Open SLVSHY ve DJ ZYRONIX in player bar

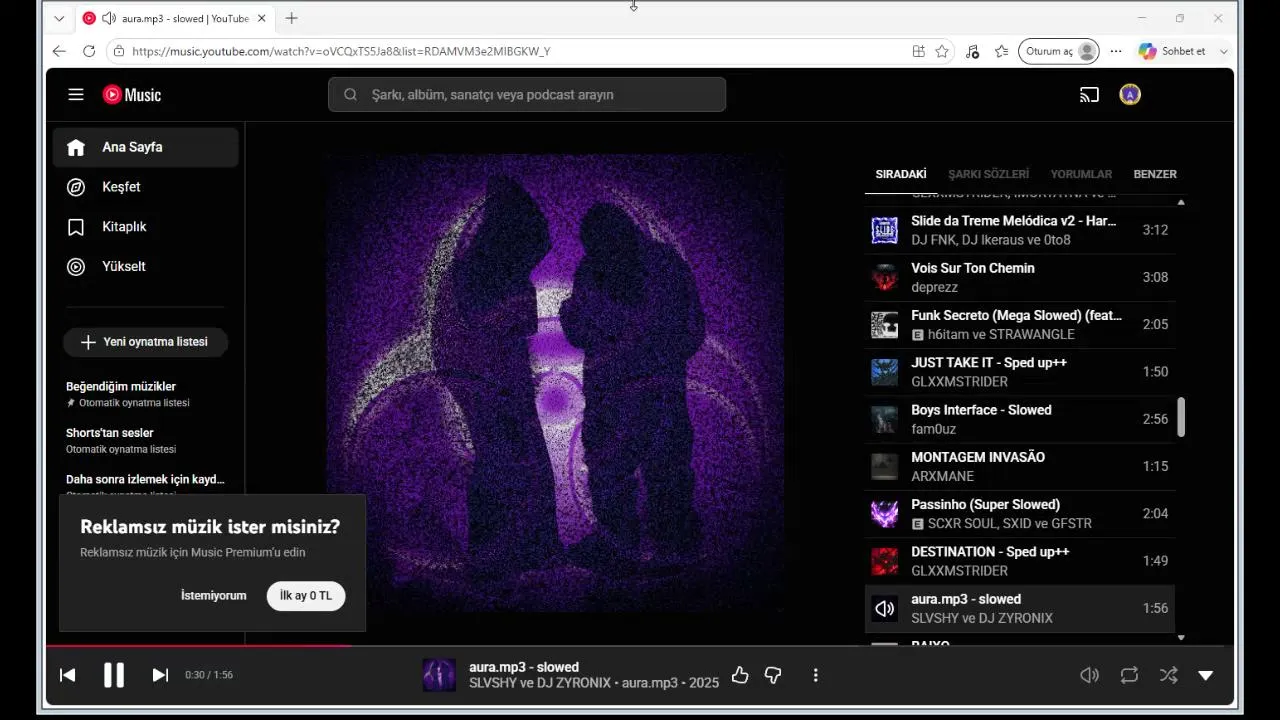click(x=540, y=683)
